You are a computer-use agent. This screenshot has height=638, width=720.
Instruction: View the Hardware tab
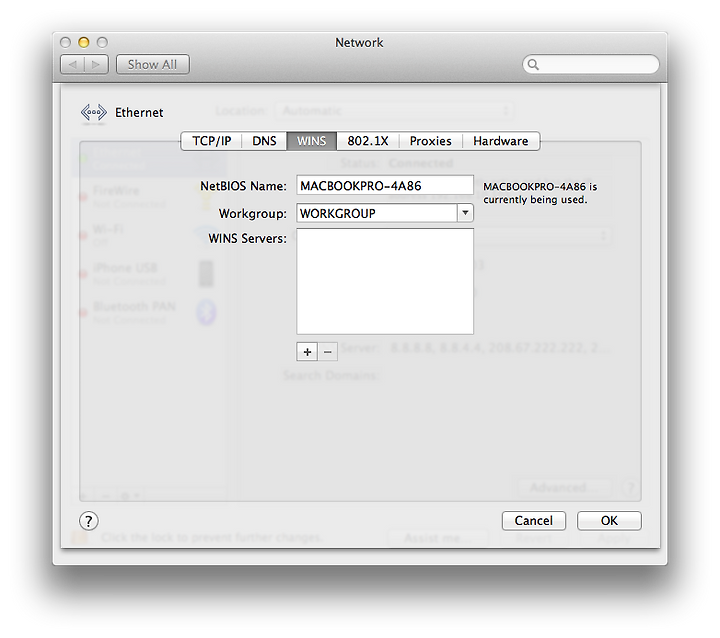coord(501,141)
